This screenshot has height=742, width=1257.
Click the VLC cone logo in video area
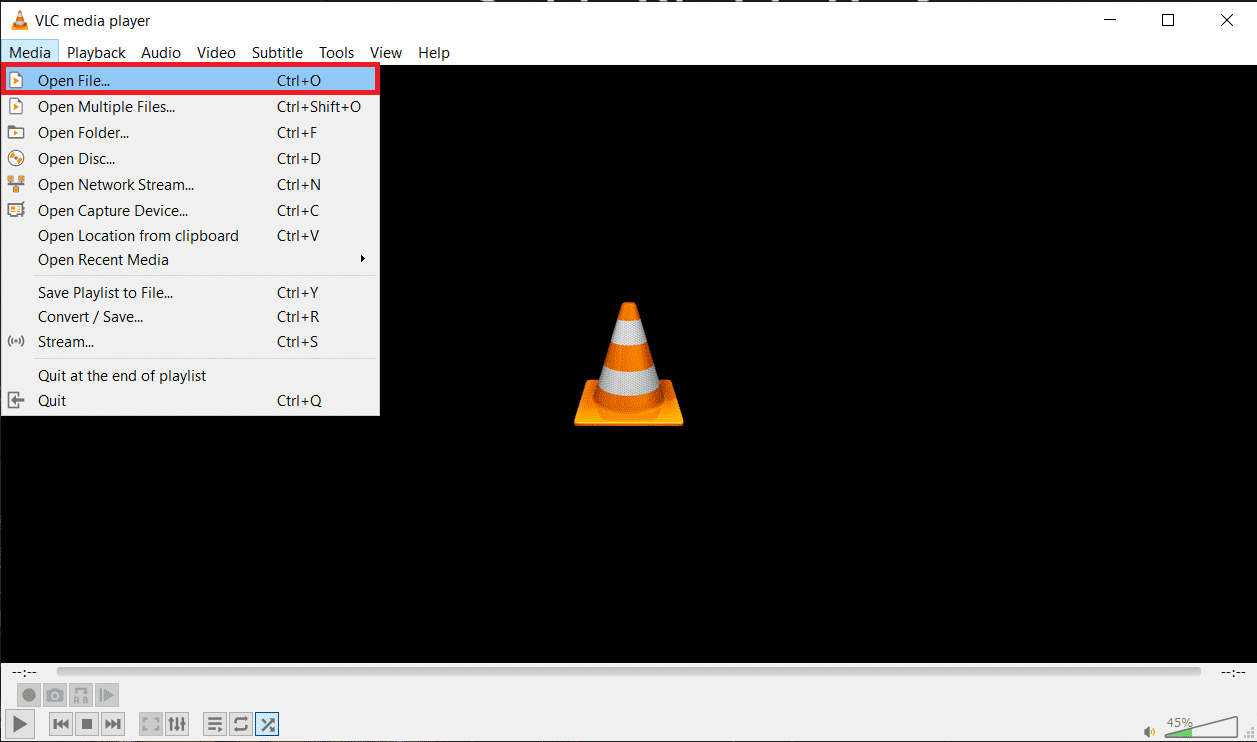629,364
